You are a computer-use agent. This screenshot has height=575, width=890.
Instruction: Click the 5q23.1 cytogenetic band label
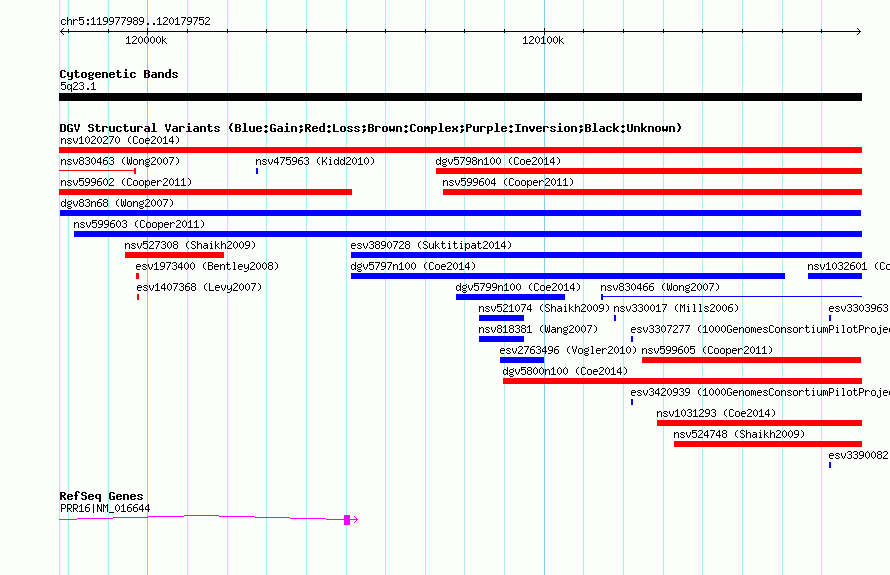click(x=78, y=86)
